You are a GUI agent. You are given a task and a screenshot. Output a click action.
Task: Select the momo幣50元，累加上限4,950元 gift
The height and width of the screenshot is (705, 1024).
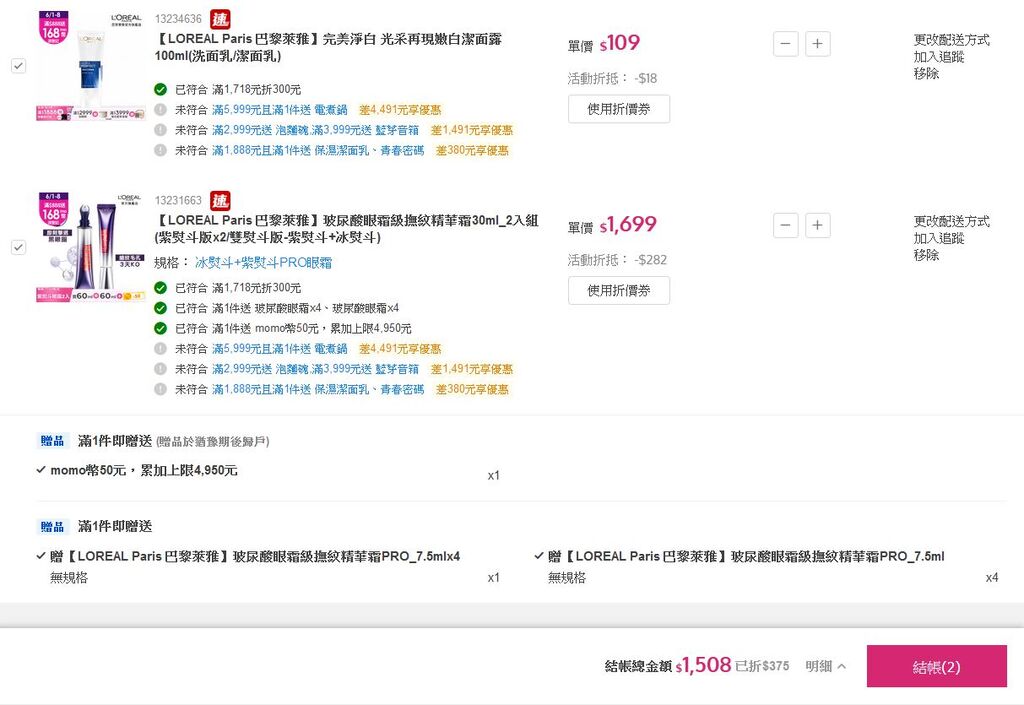(137, 471)
